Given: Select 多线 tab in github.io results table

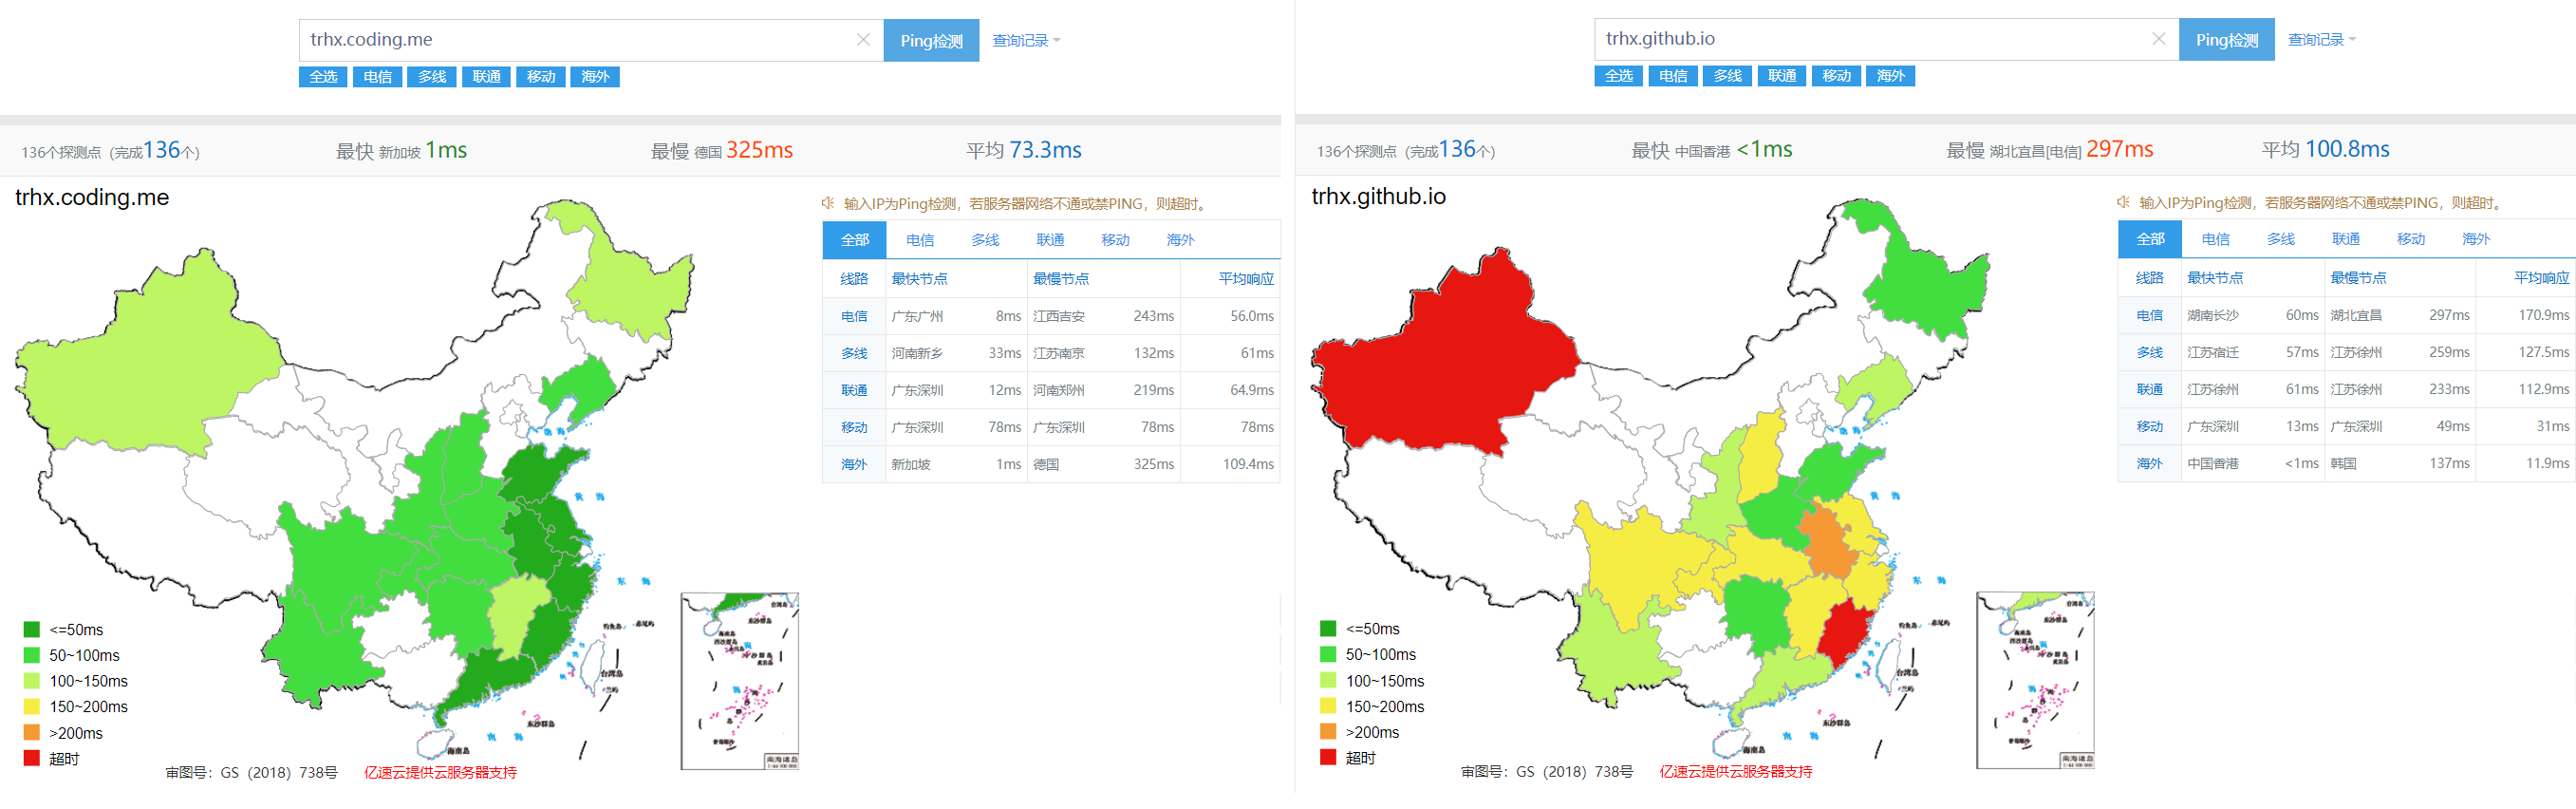Looking at the screenshot, I should tap(2281, 240).
